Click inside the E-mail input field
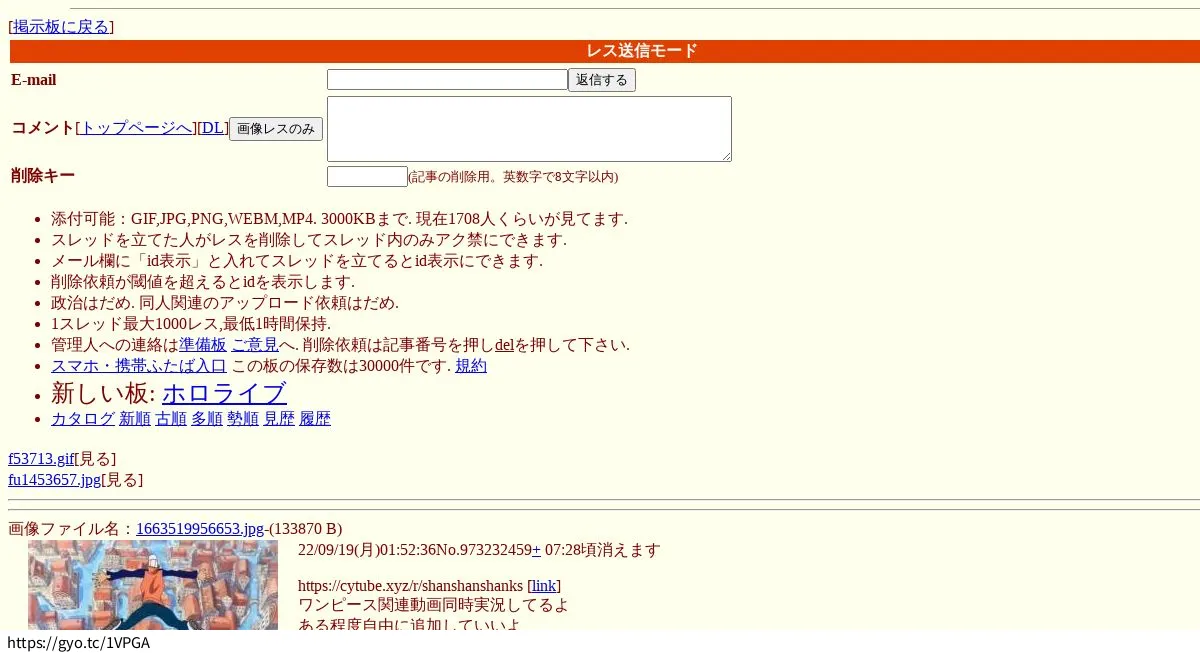 447,80
